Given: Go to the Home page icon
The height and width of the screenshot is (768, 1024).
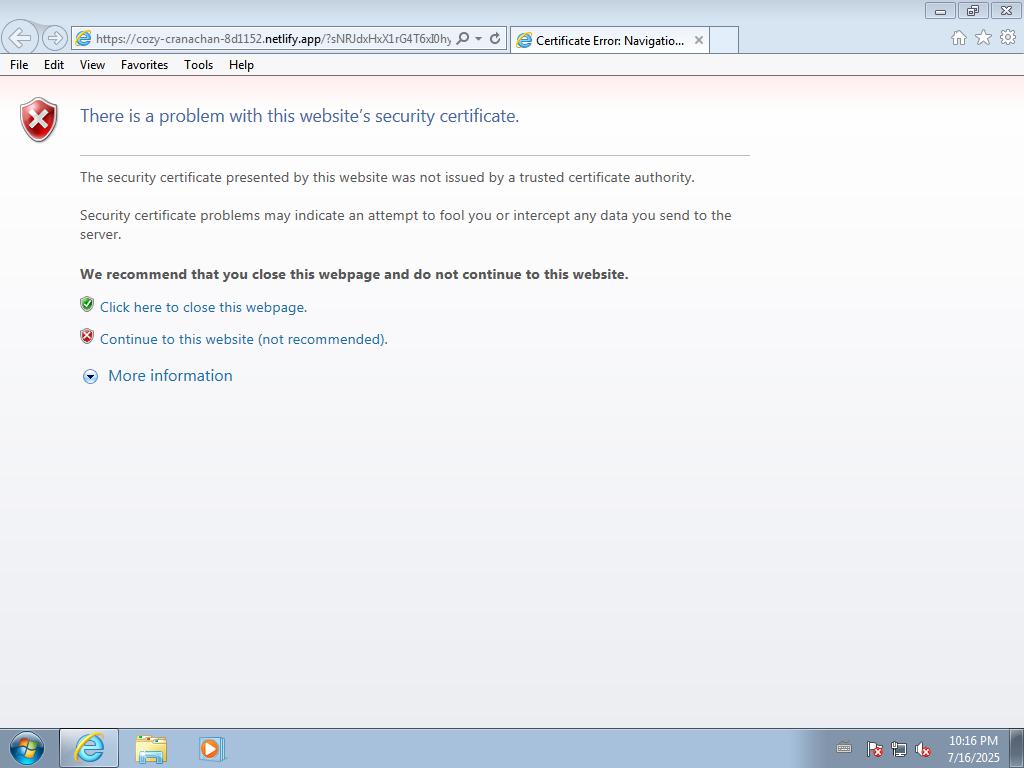Looking at the screenshot, I should pos(959,38).
